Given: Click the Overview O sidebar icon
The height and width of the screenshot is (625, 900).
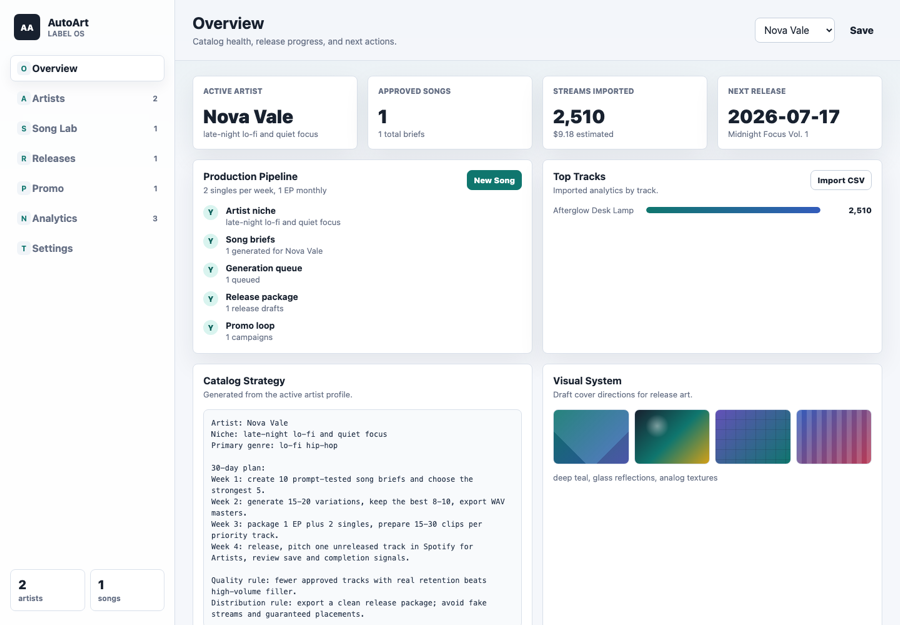Looking at the screenshot, I should (x=24, y=68).
